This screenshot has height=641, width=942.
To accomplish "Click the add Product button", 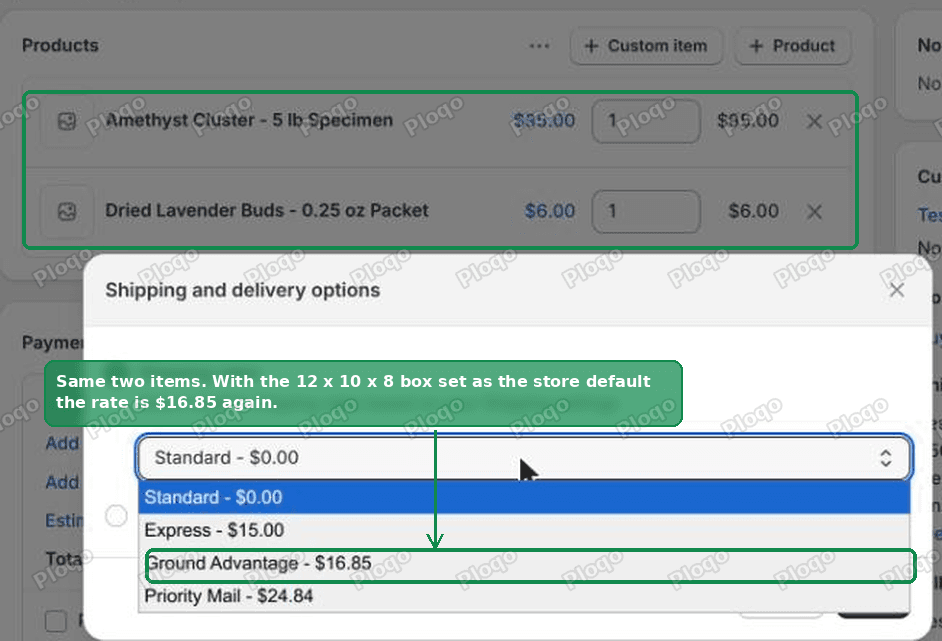I will (x=792, y=46).
